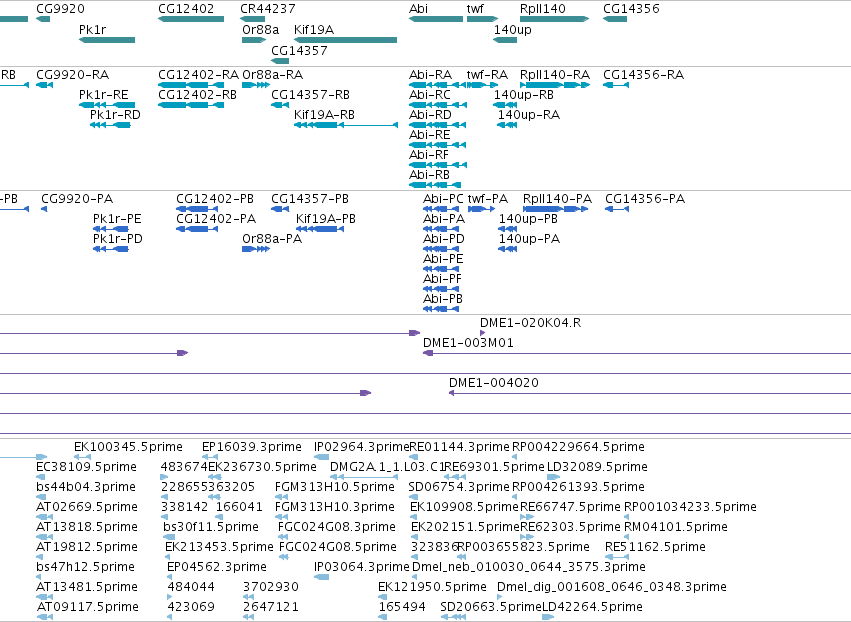
Task: Click the Abi-RF transcript label
Action: [429, 155]
